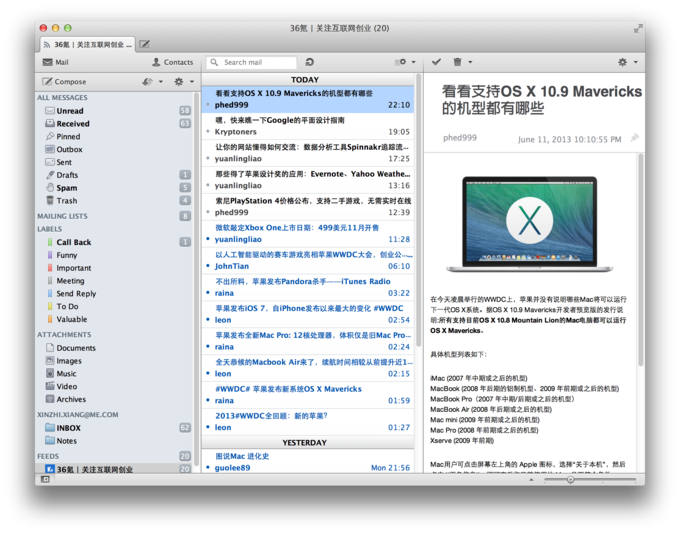The image size is (680, 534).
Task: Click the Search mail field
Action: coord(252,62)
